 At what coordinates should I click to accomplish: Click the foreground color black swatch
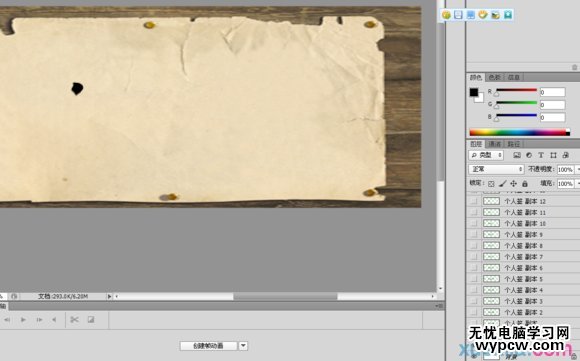point(473,92)
